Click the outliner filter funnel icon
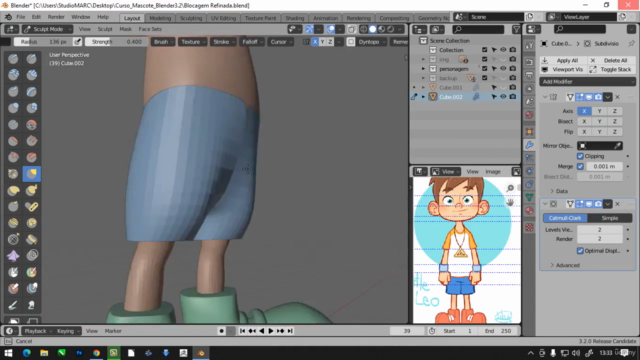 point(516,29)
